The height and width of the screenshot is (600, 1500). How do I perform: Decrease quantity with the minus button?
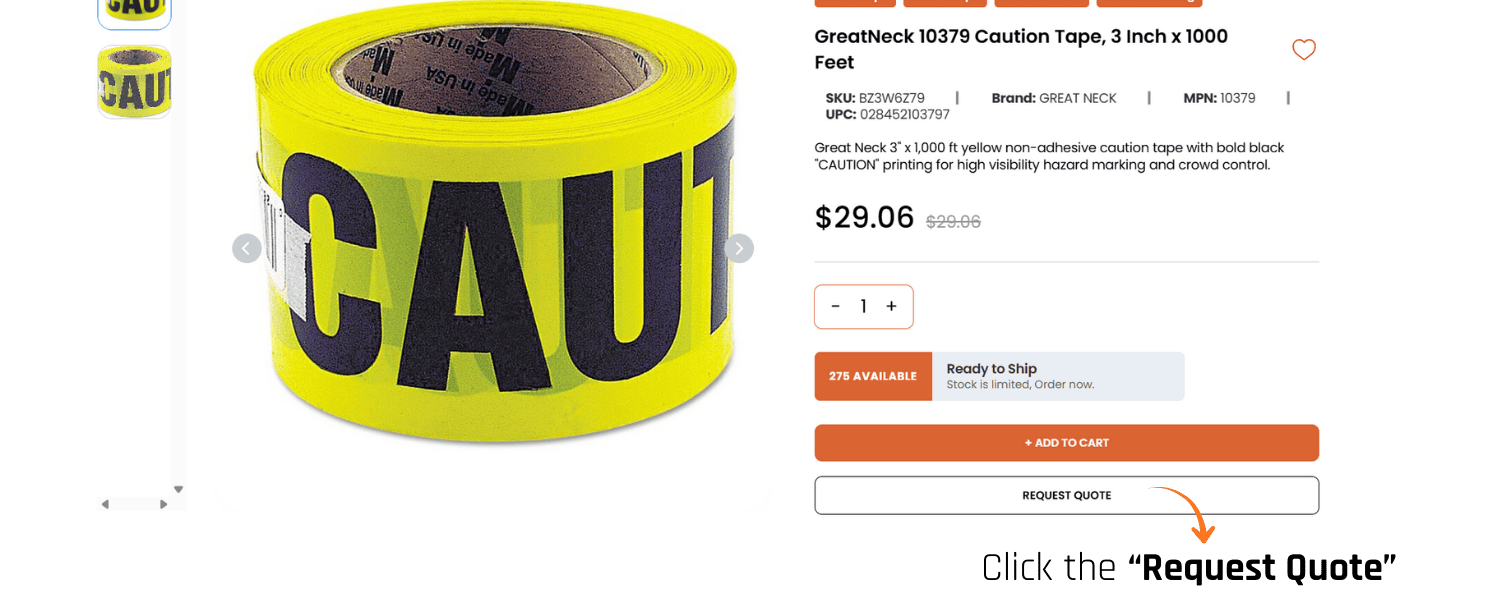pos(836,306)
